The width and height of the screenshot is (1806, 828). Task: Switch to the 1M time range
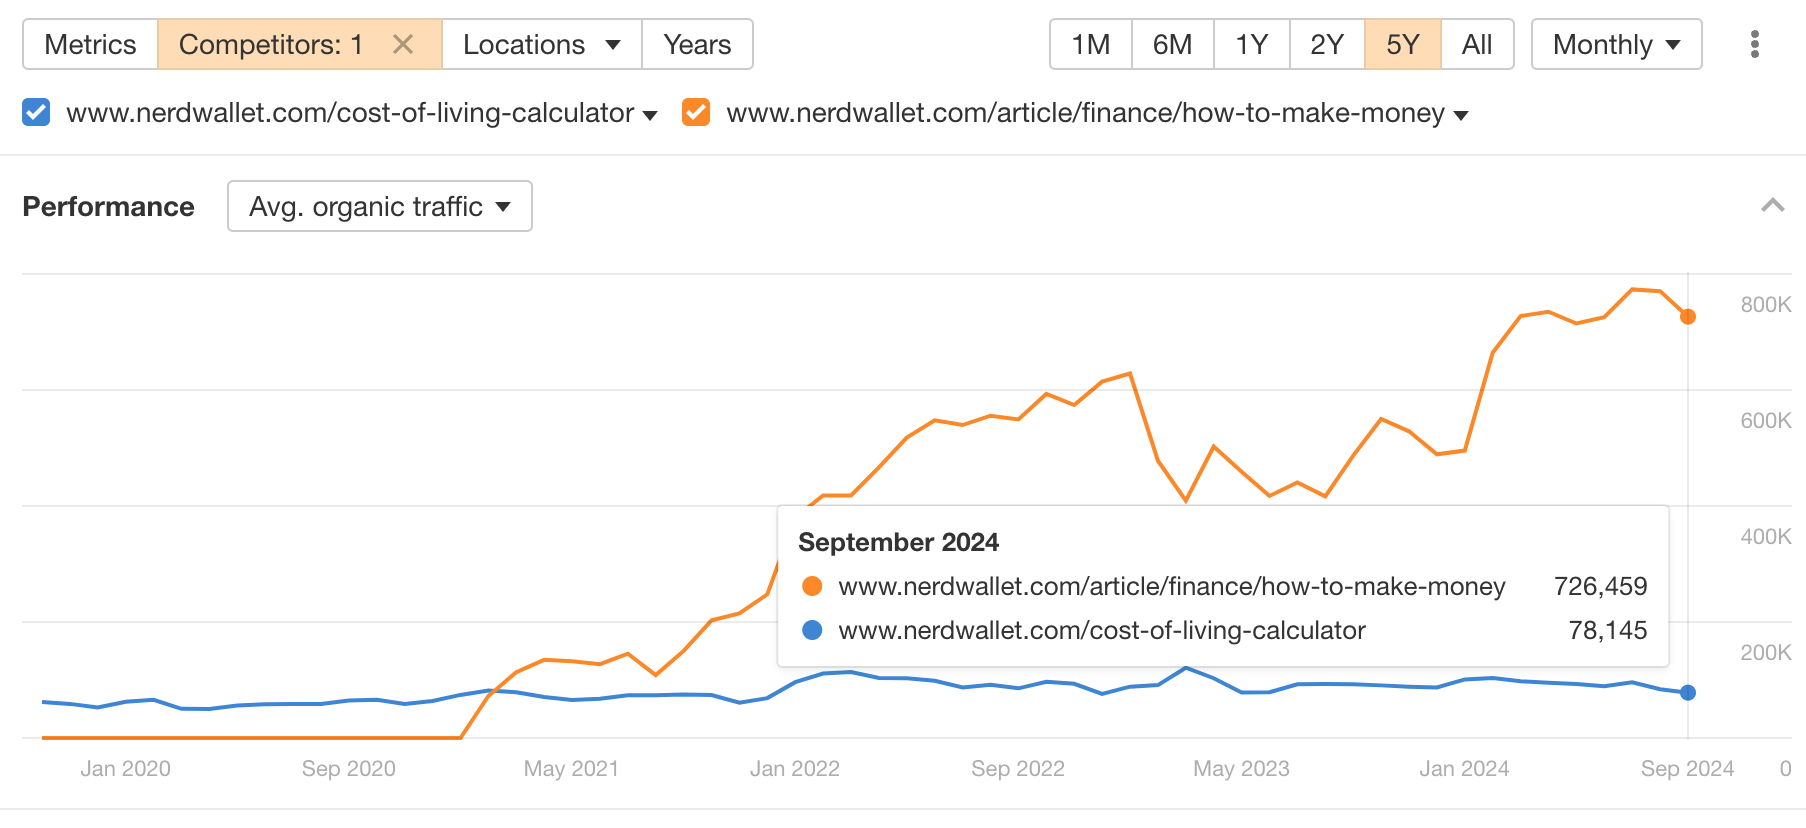tap(1089, 44)
